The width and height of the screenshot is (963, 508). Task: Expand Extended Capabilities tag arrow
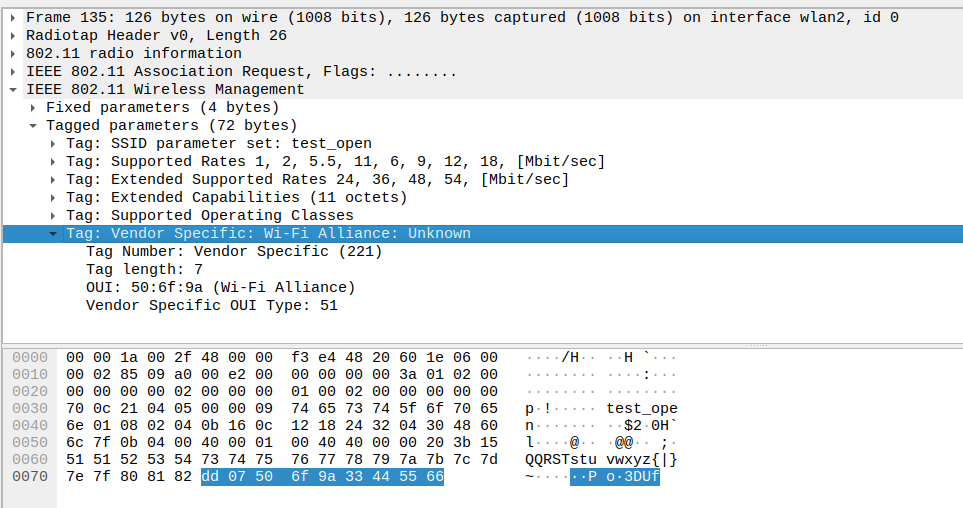(x=53, y=197)
